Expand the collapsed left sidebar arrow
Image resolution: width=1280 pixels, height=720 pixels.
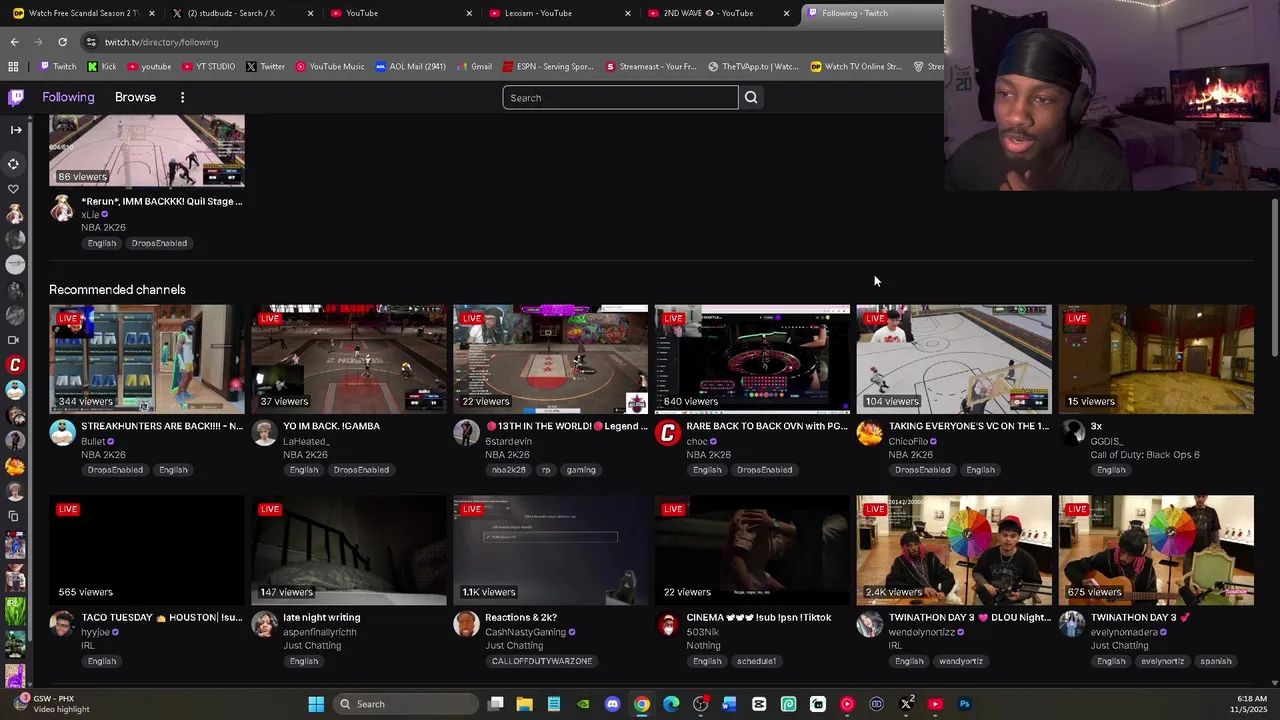point(15,129)
